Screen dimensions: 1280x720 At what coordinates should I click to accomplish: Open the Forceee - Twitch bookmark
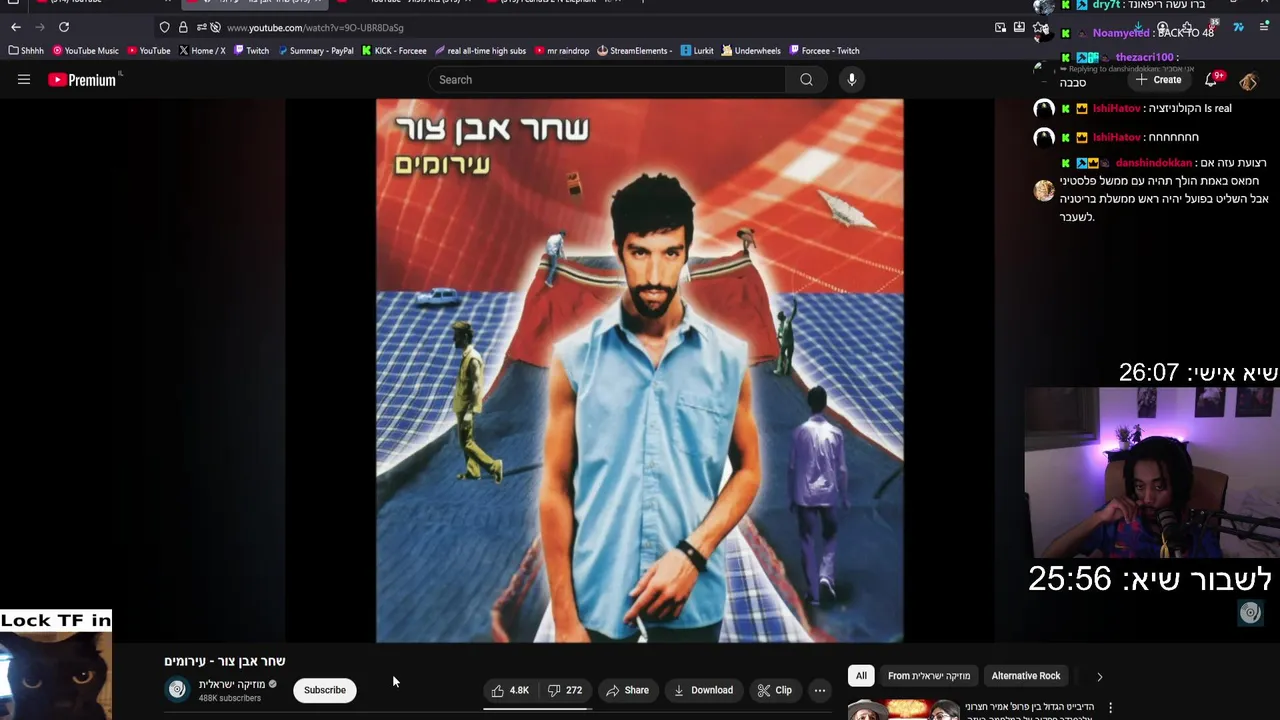pos(824,51)
